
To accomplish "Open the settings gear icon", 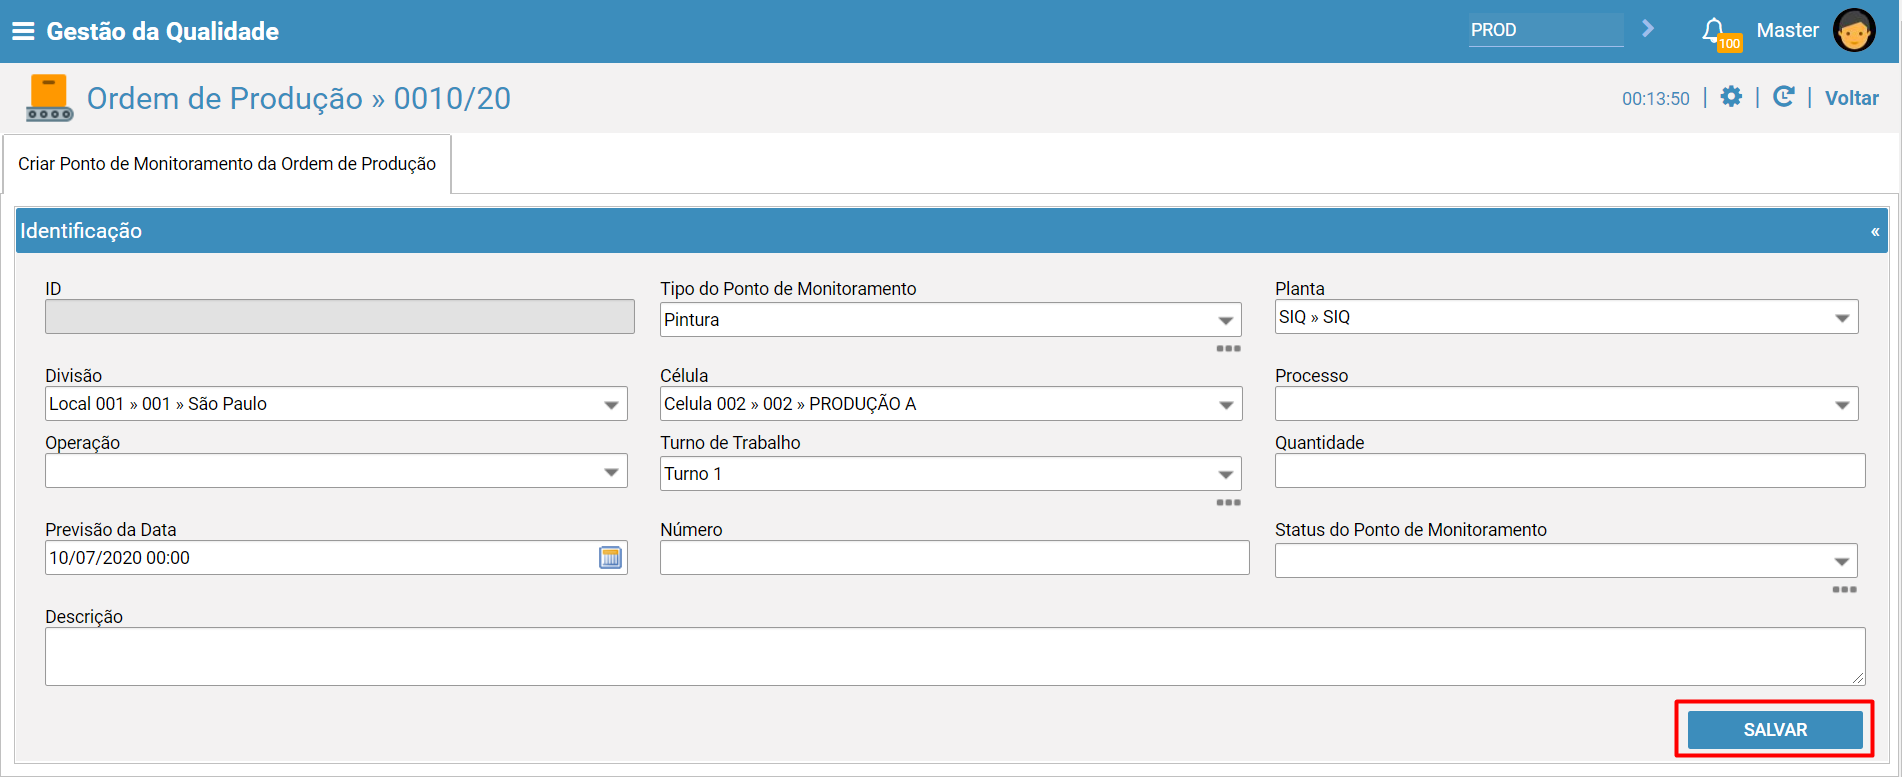I will [x=1731, y=97].
